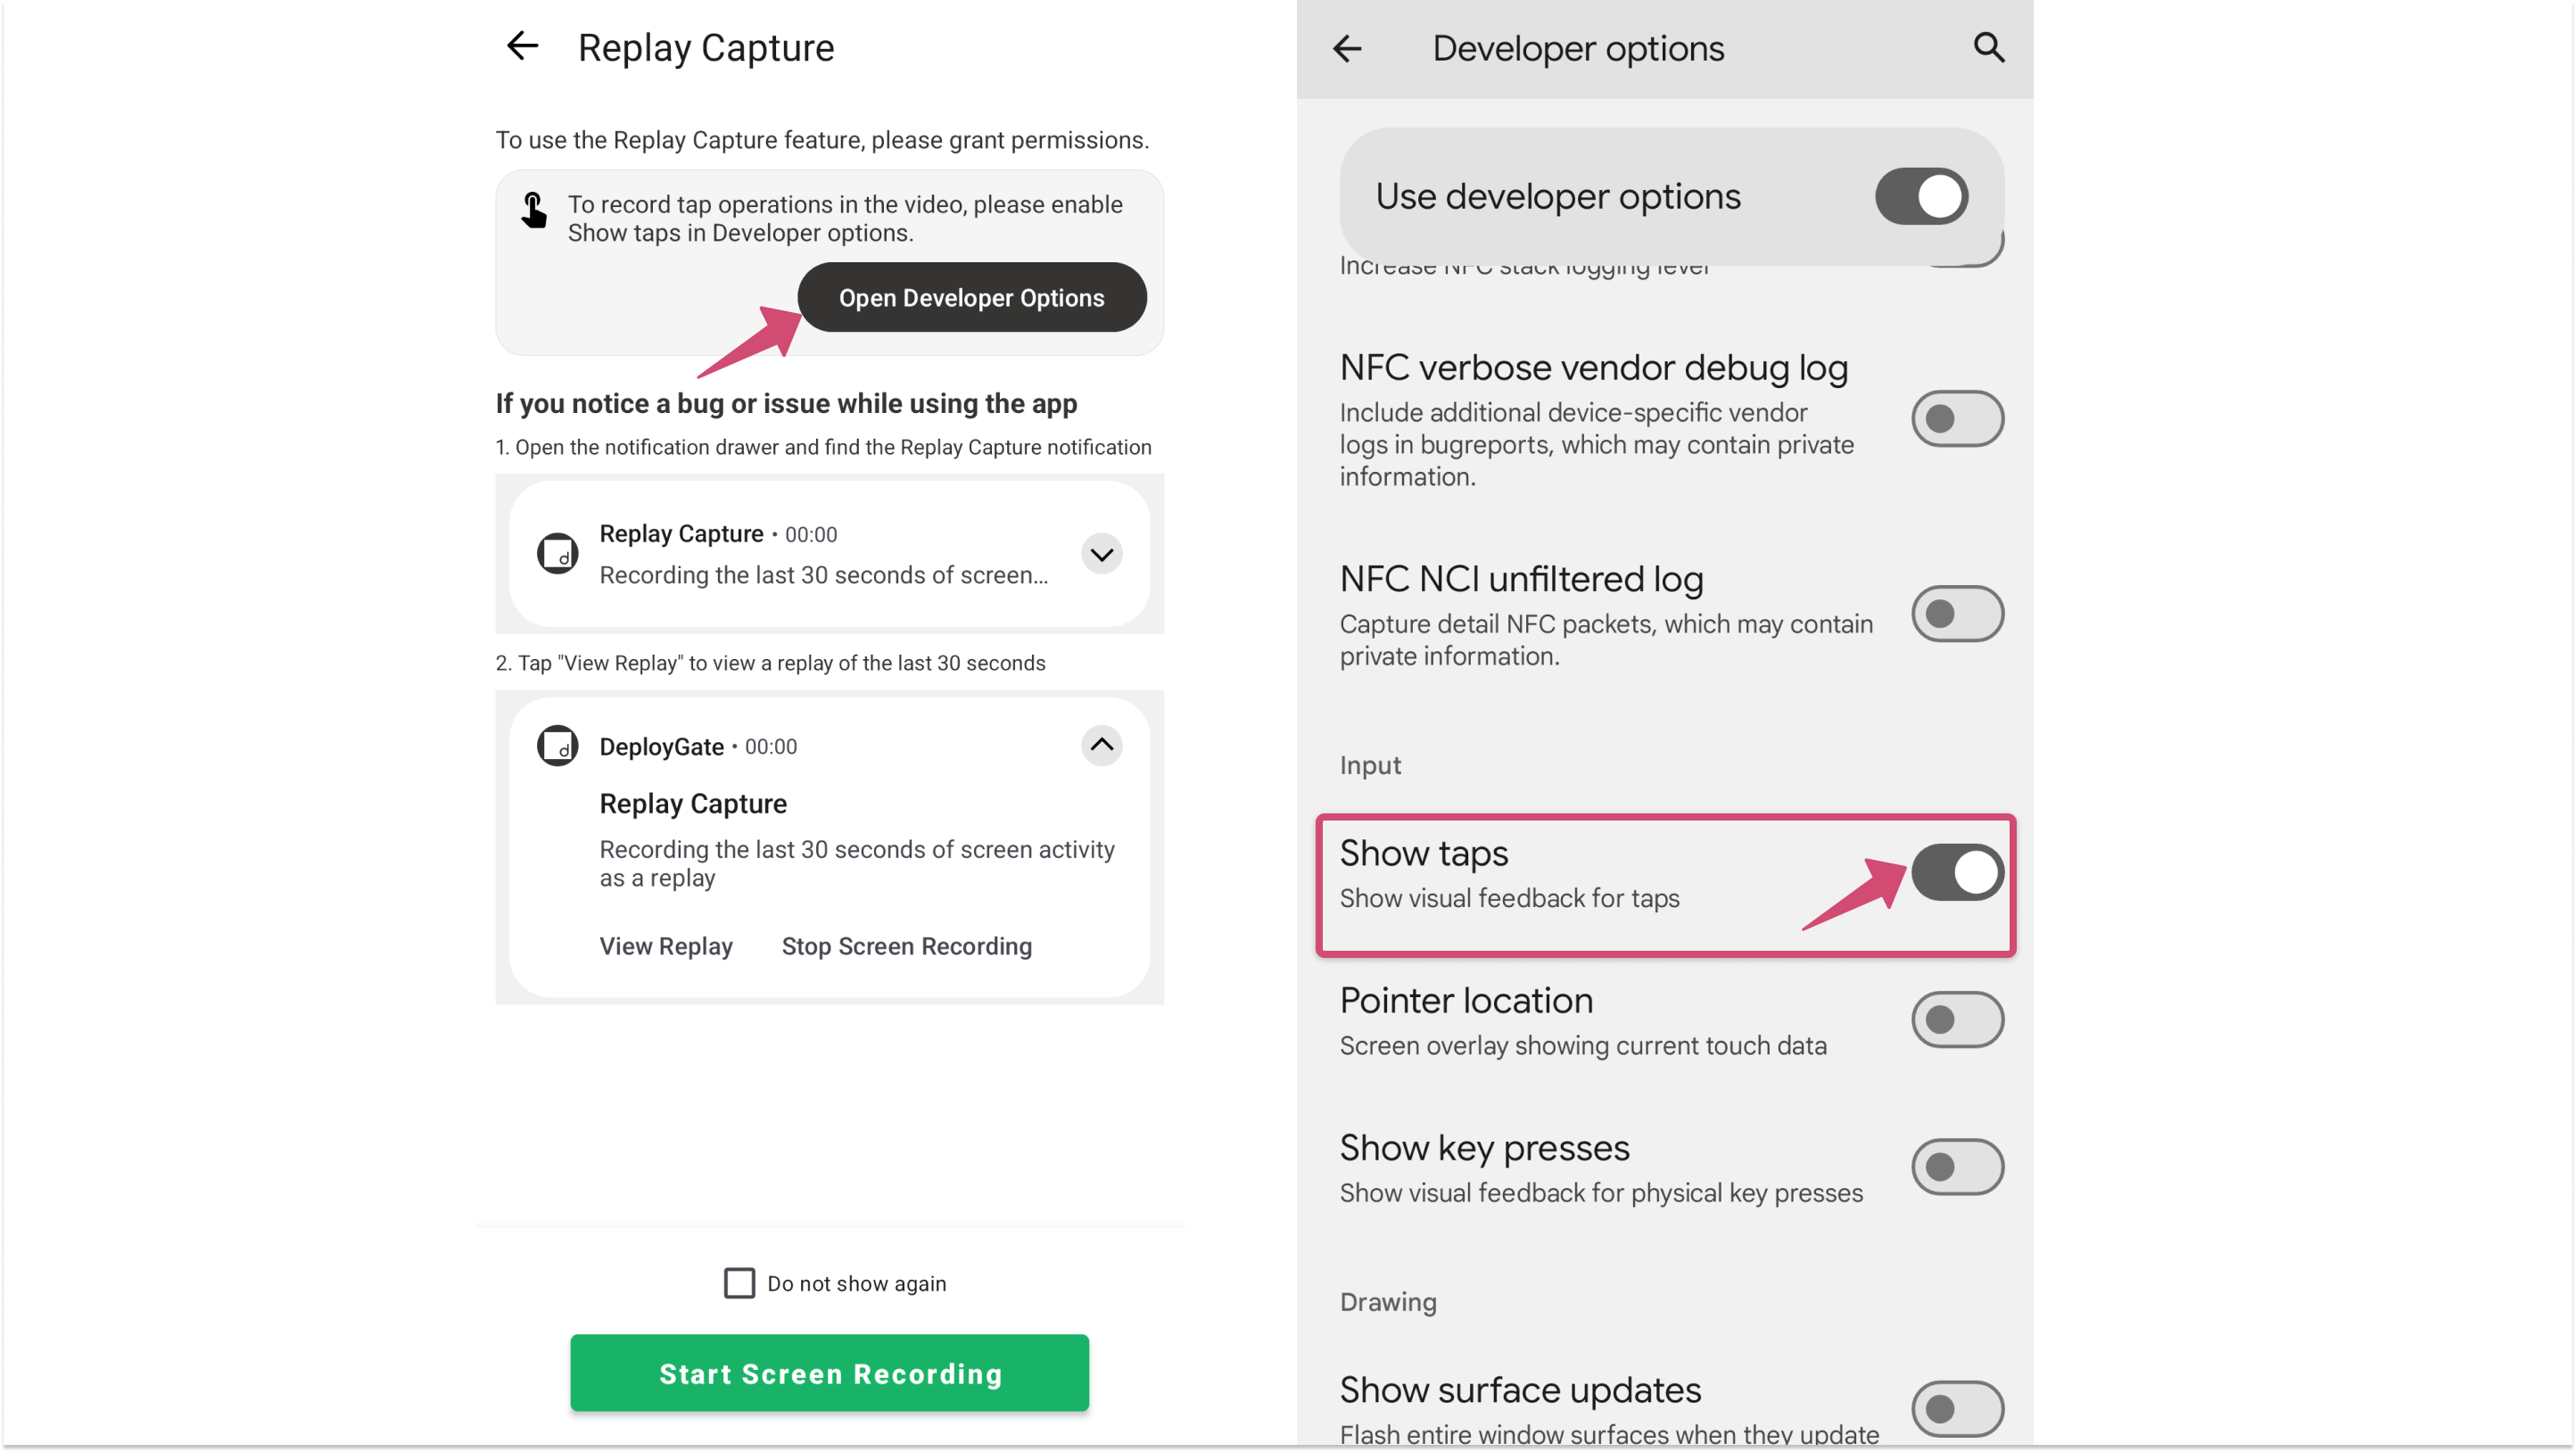
Task: Enable NFC verbose vendor debug log
Action: coord(1956,419)
